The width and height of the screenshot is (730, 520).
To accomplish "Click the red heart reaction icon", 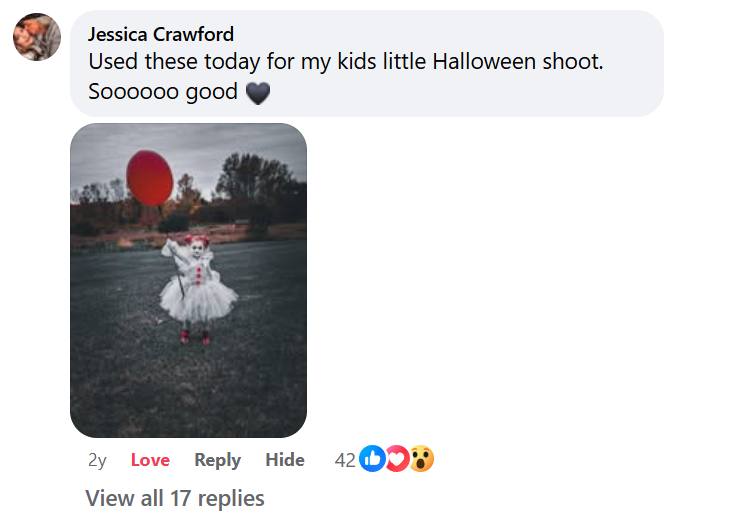I will pos(397,459).
